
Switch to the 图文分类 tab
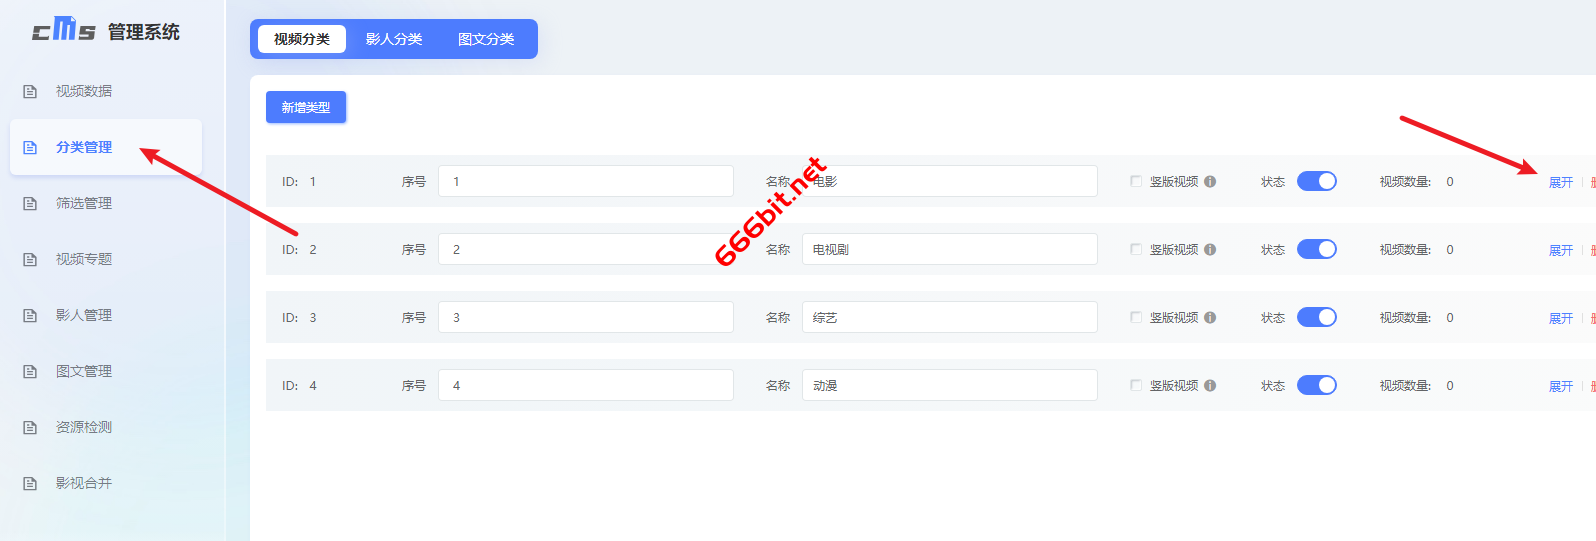coord(486,39)
